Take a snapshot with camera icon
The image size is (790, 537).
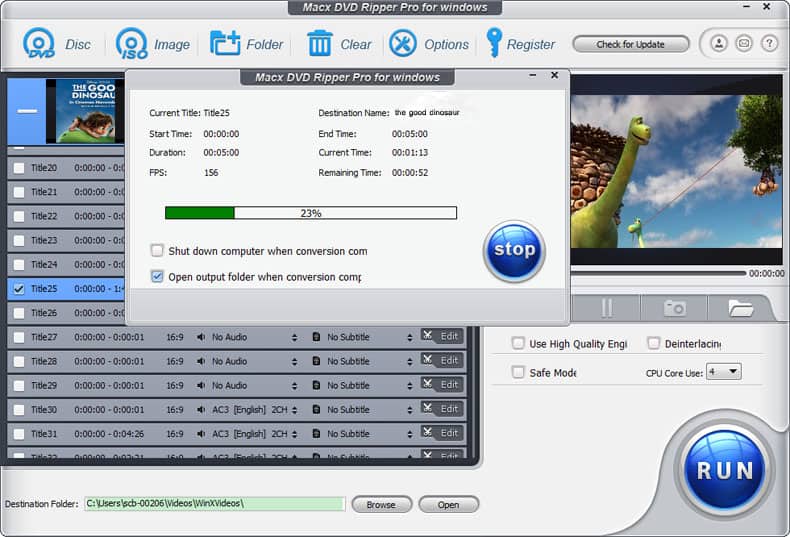pos(675,308)
